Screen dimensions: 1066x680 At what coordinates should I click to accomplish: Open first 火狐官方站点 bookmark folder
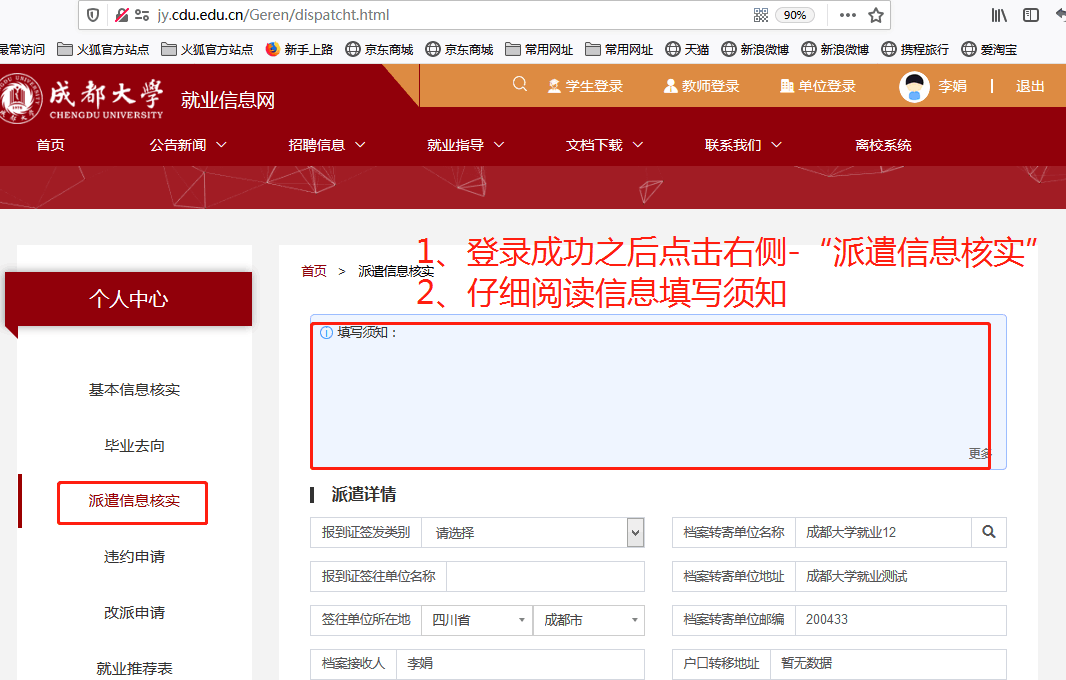tap(103, 50)
